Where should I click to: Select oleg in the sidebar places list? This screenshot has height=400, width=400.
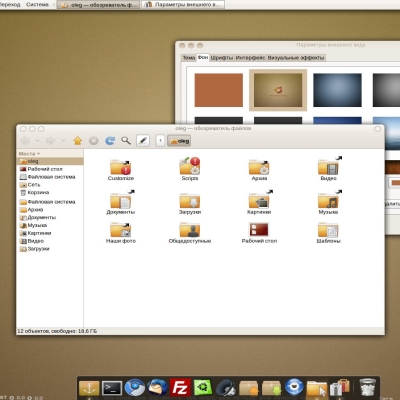50,161
